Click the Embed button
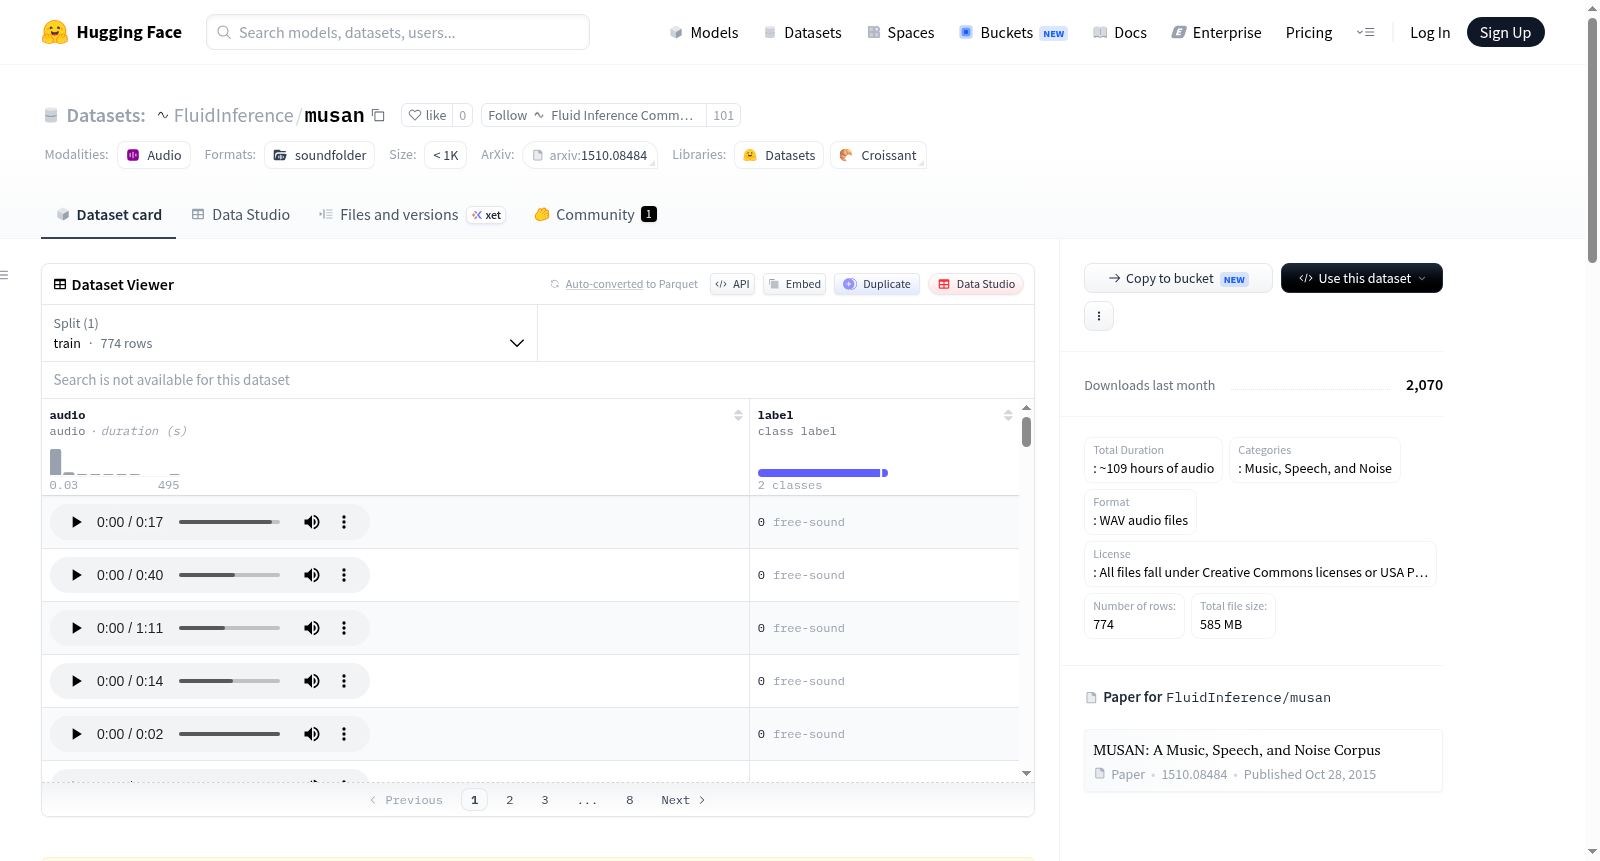Viewport: 1600px width, 861px height. pyautogui.click(x=794, y=284)
